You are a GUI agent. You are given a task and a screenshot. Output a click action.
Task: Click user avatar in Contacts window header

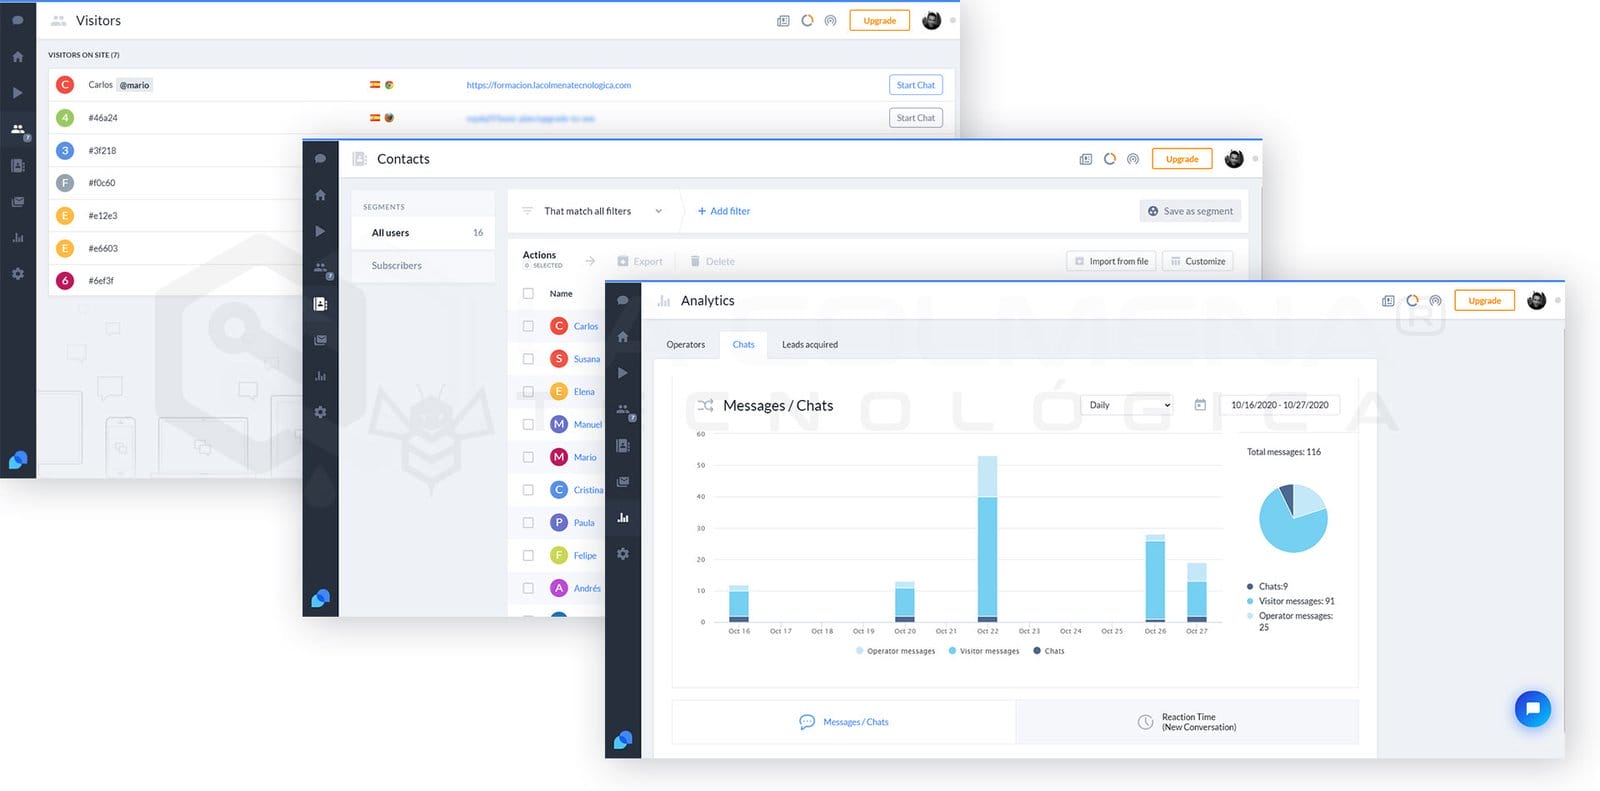click(x=1234, y=159)
